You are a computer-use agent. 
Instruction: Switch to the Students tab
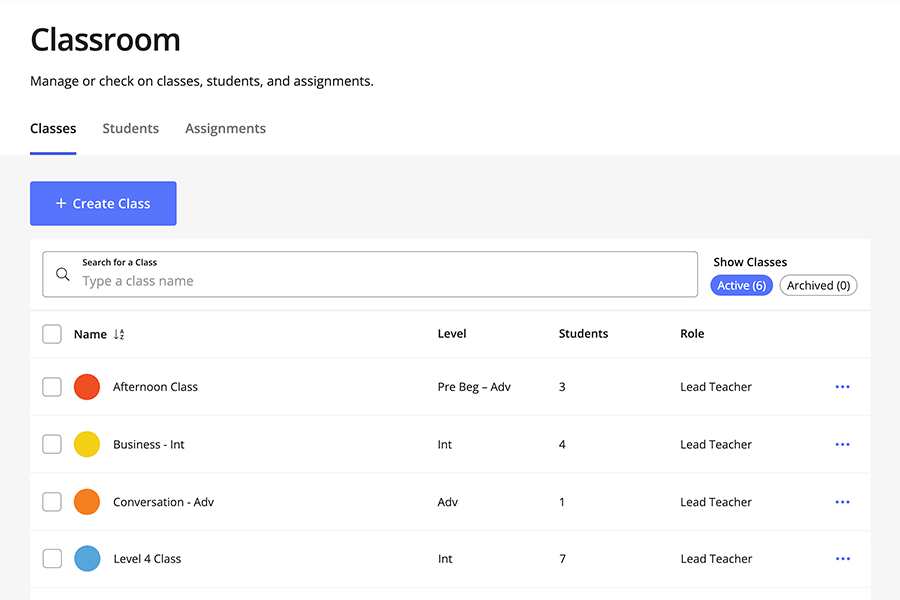130,128
